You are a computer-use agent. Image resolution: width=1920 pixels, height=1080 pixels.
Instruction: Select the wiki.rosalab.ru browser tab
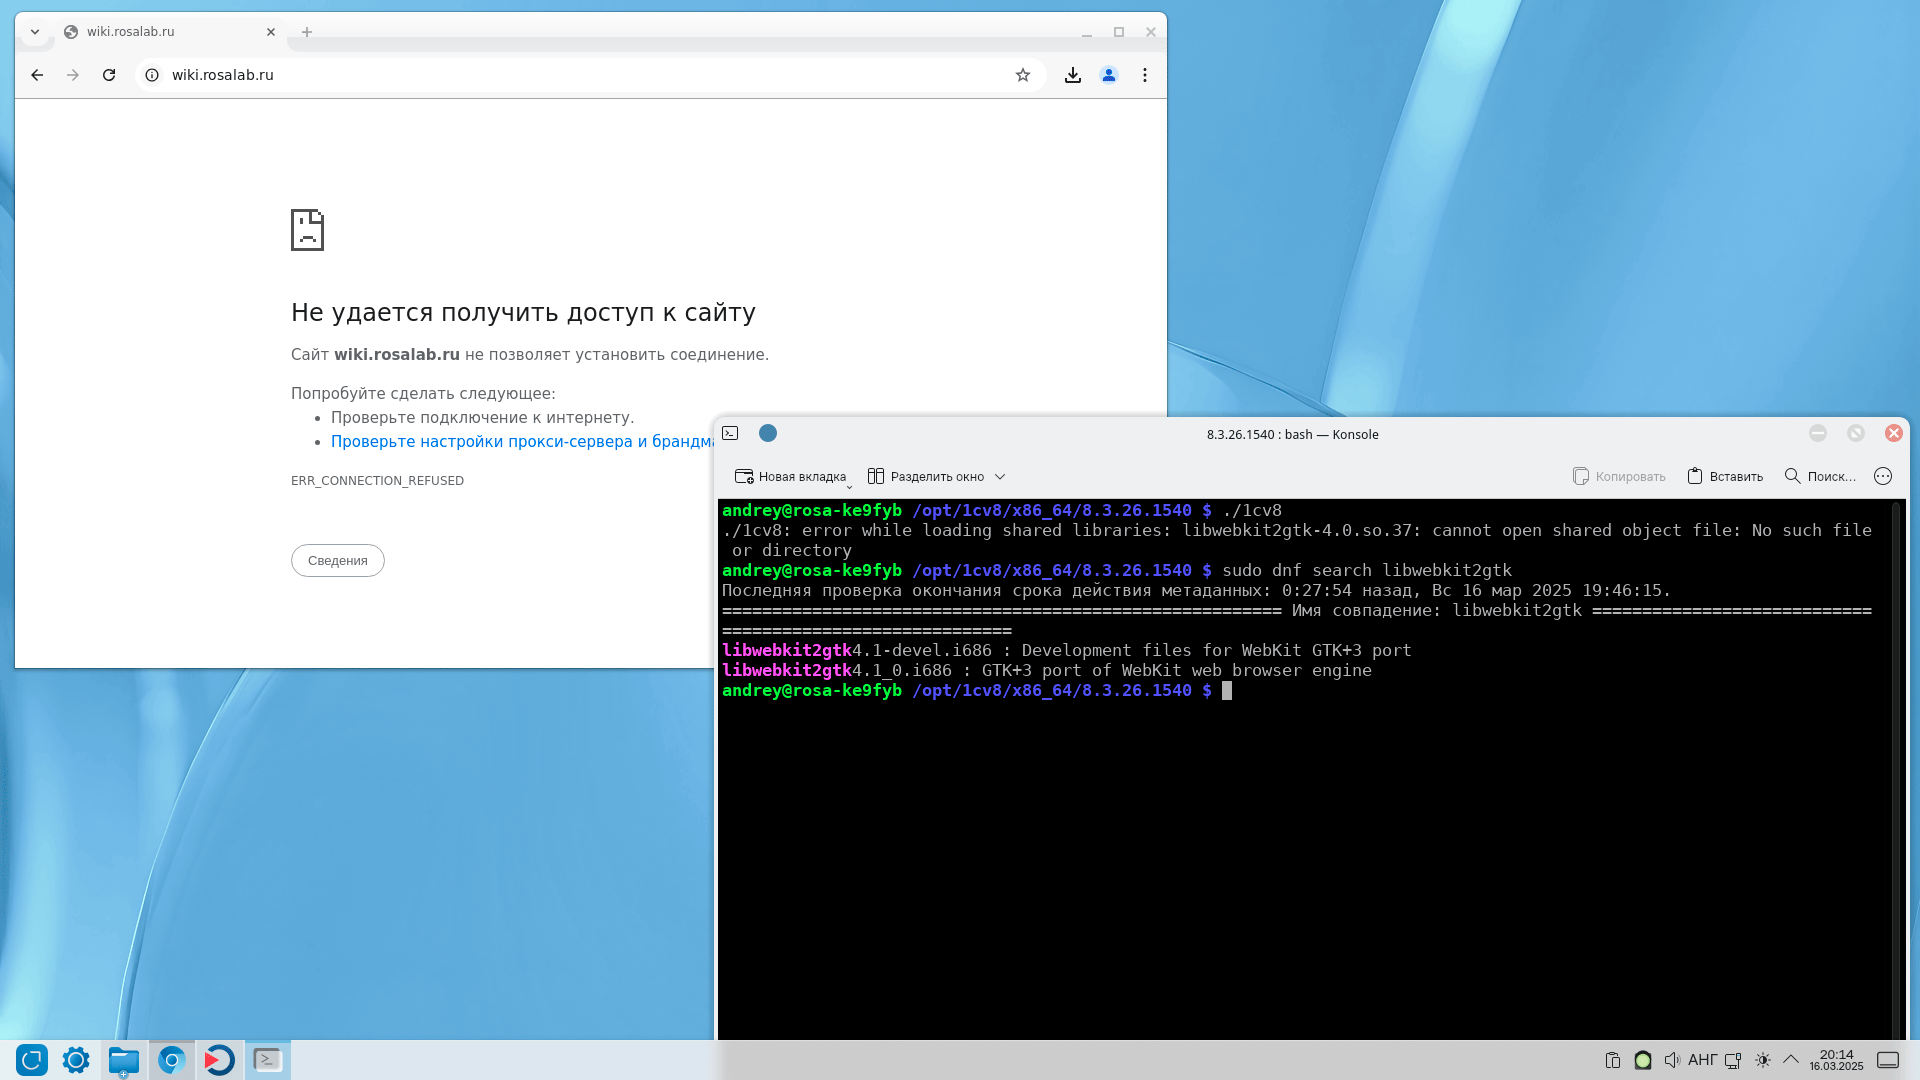pos(160,32)
